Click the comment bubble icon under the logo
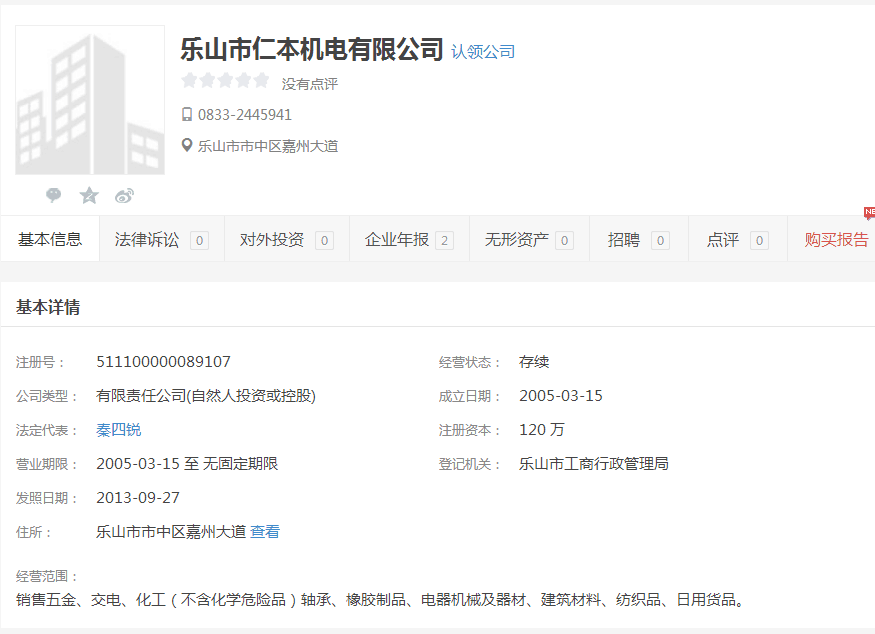 pos(54,195)
